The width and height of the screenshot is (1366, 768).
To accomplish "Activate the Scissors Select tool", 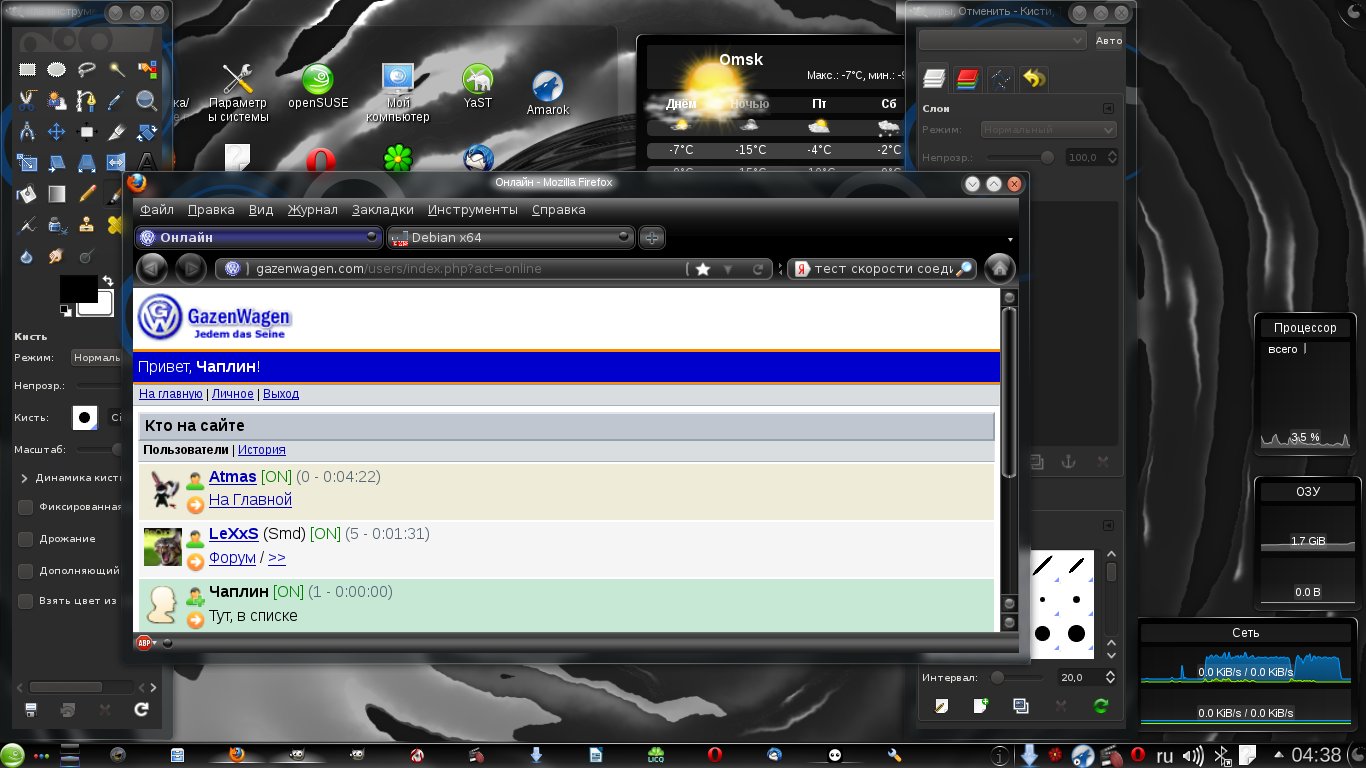I will coord(27,100).
